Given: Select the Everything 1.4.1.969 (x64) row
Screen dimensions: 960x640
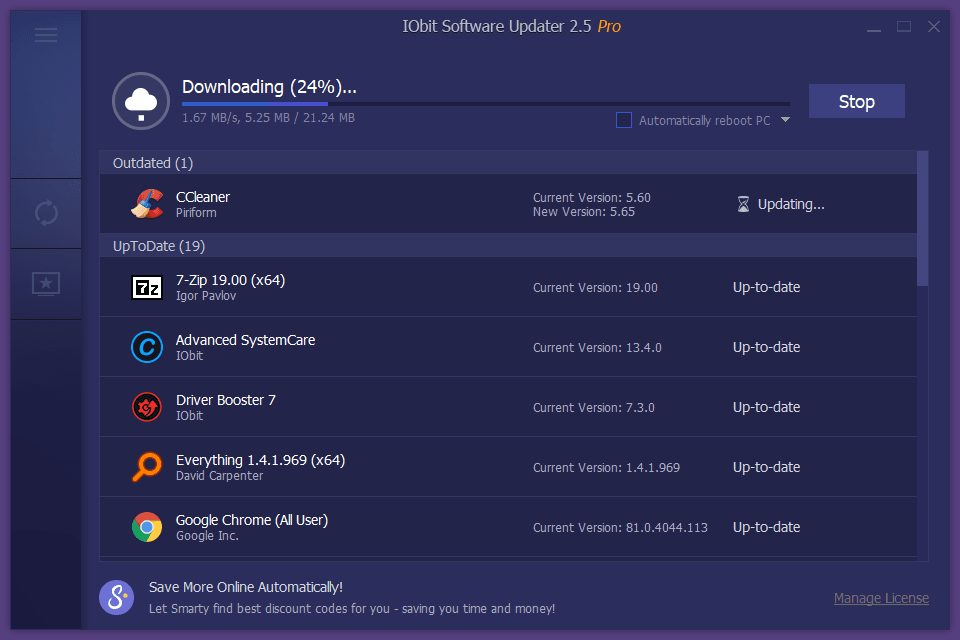Looking at the screenshot, I should click(400, 467).
